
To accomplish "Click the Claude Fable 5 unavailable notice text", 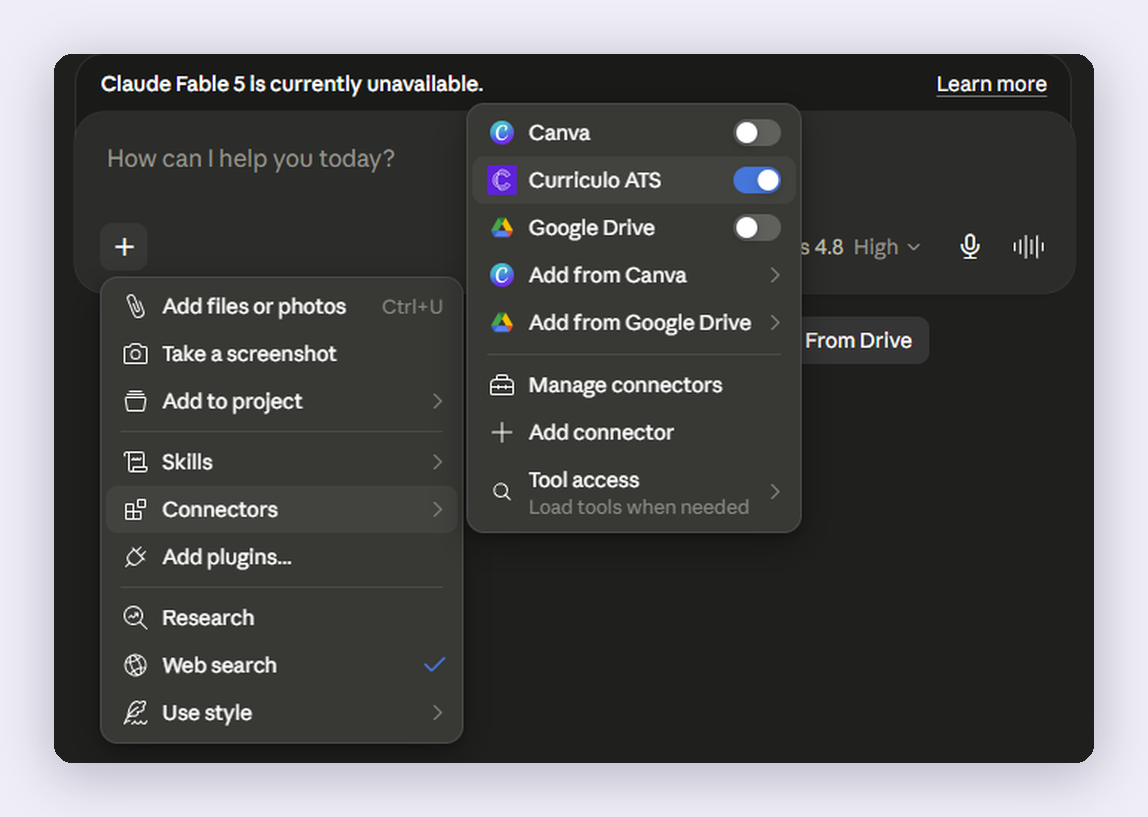I will point(292,84).
